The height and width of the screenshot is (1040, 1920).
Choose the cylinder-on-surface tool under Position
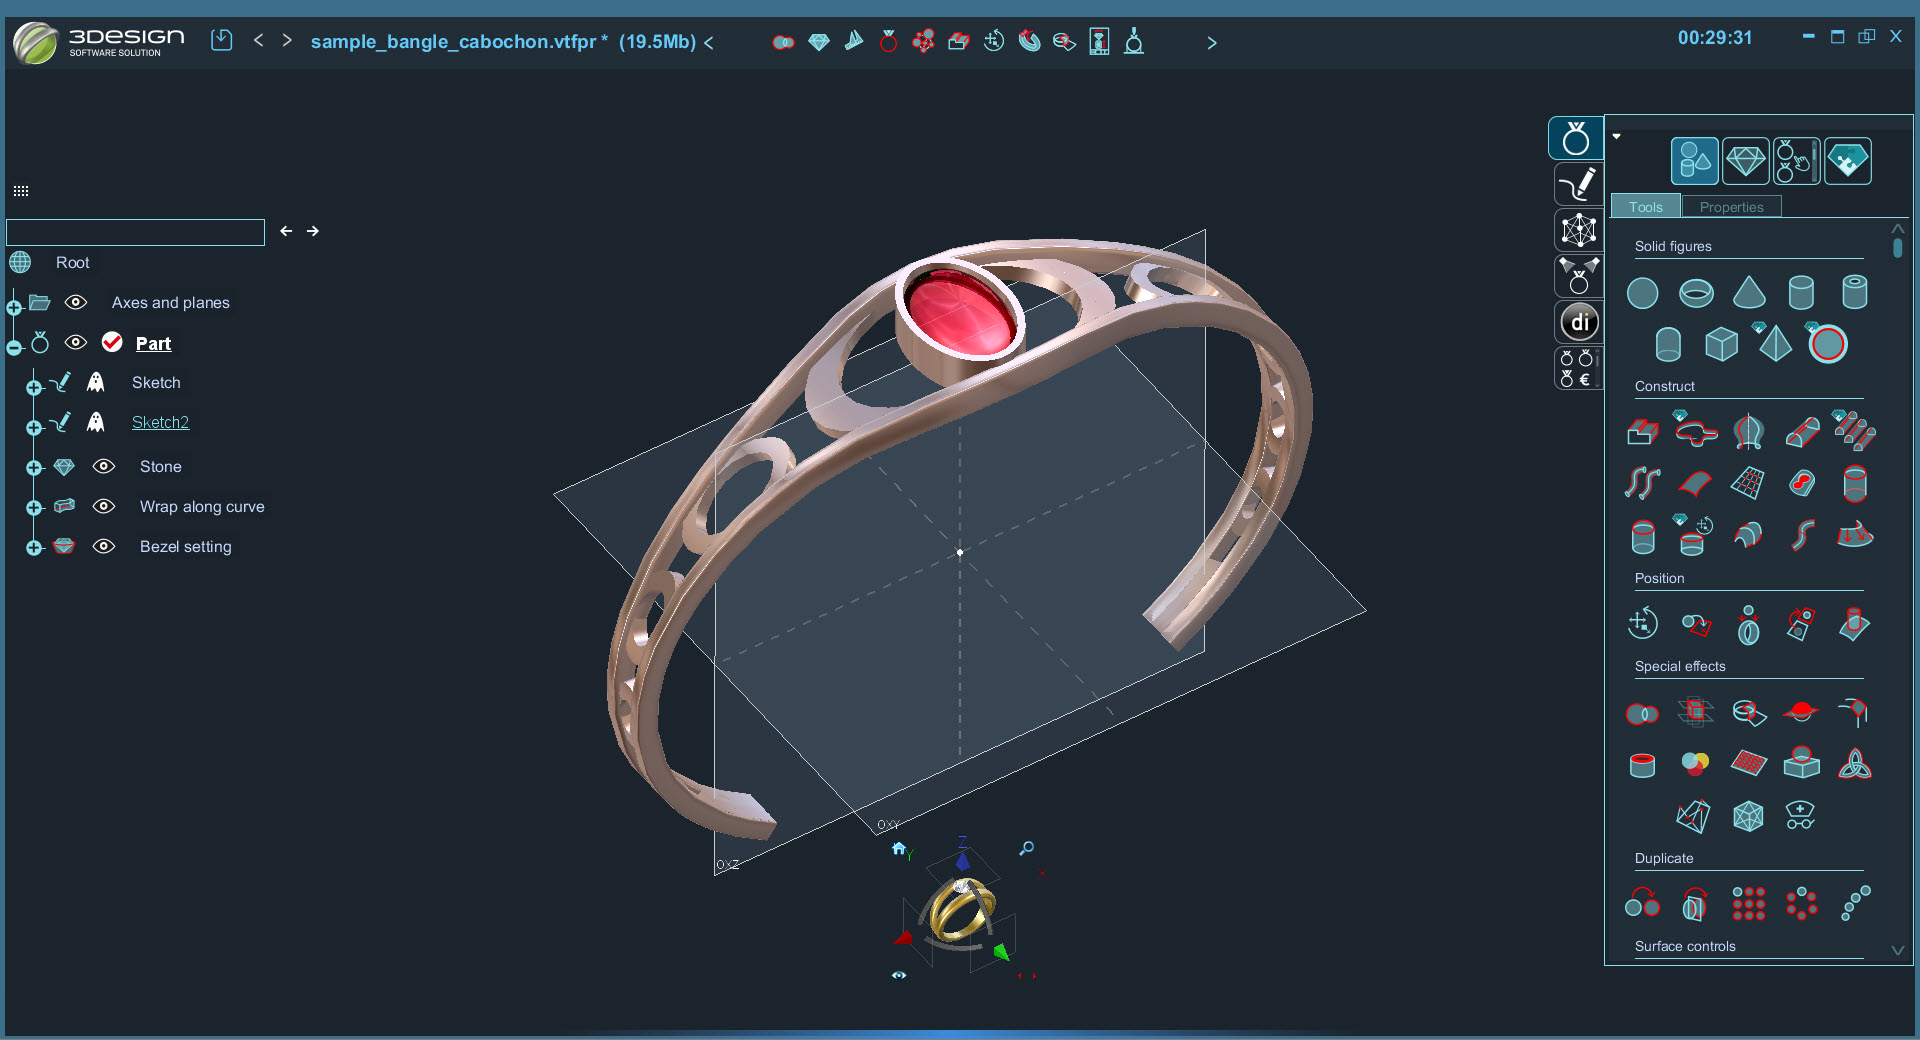click(x=1855, y=624)
